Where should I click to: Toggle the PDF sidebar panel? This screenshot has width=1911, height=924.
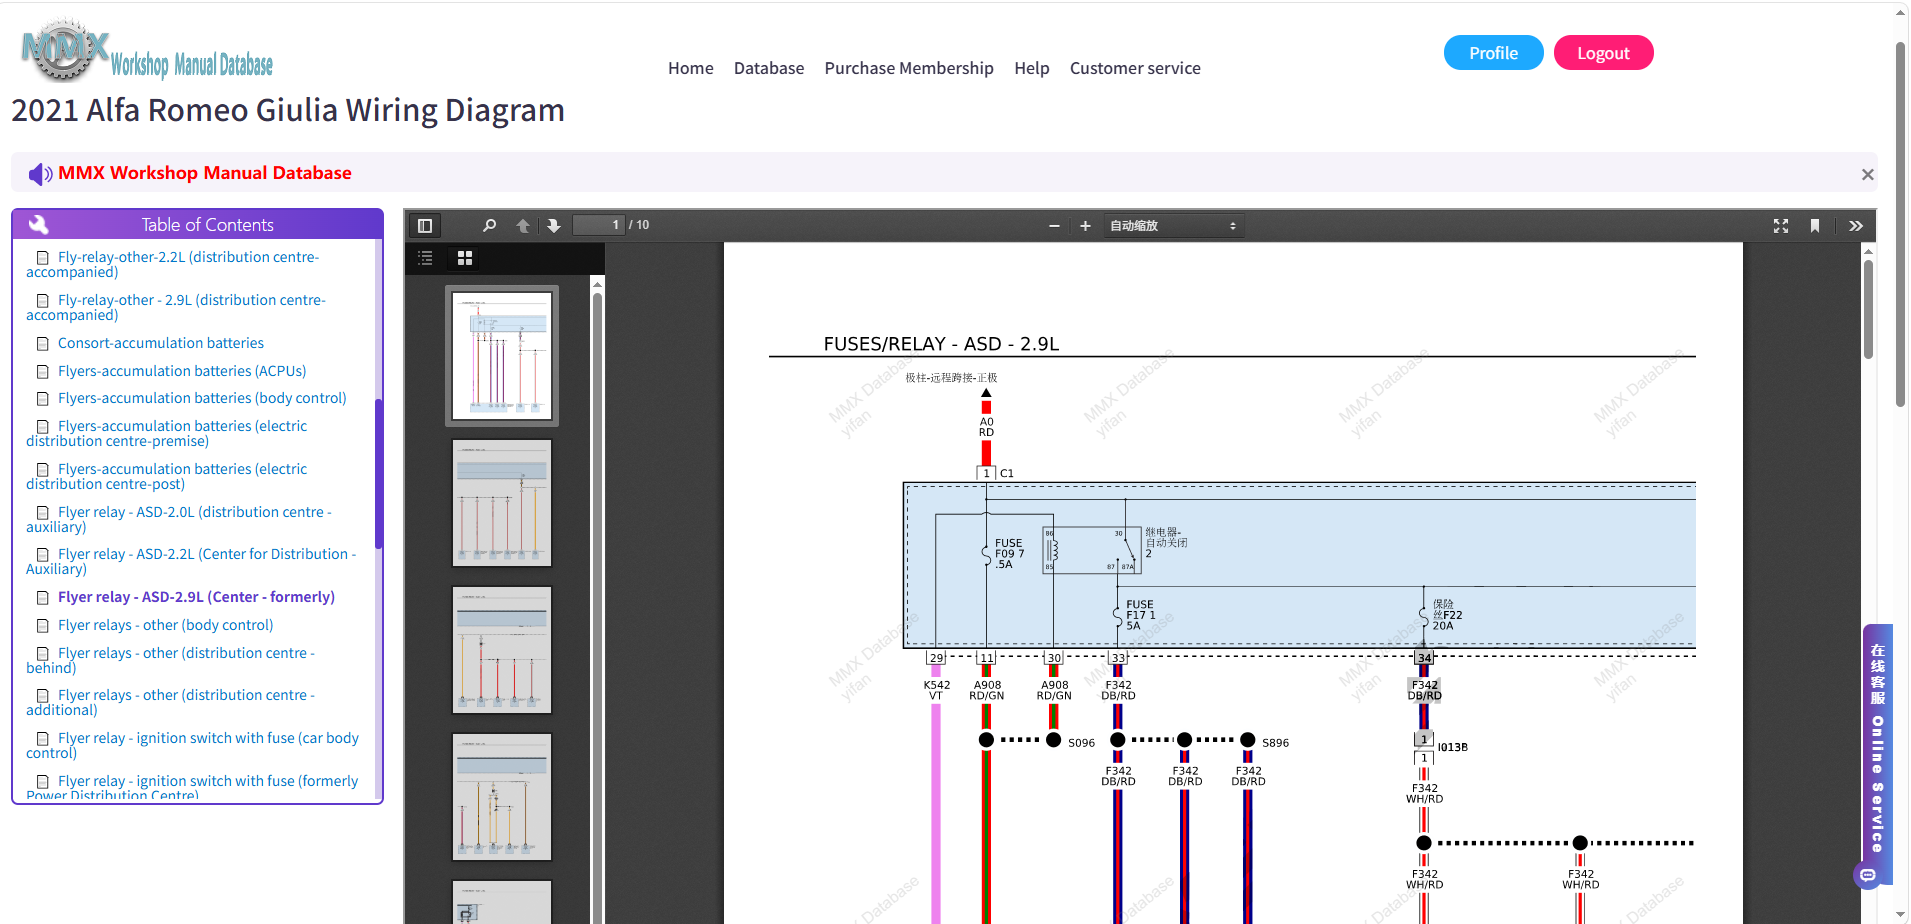pos(425,226)
